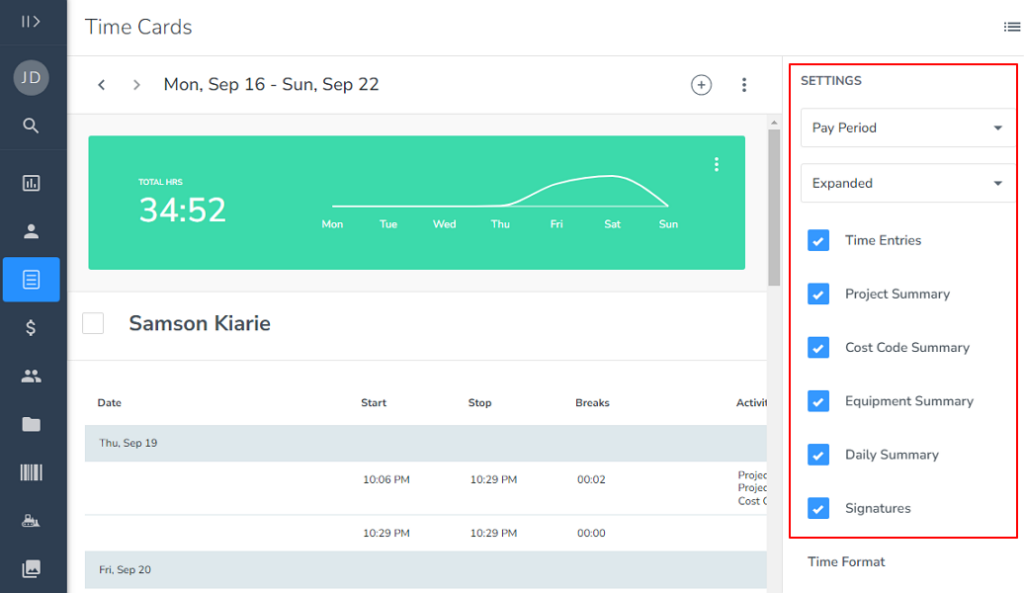Open the date range more options menu
Image resolution: width=1024 pixels, height=593 pixels.
(x=744, y=85)
